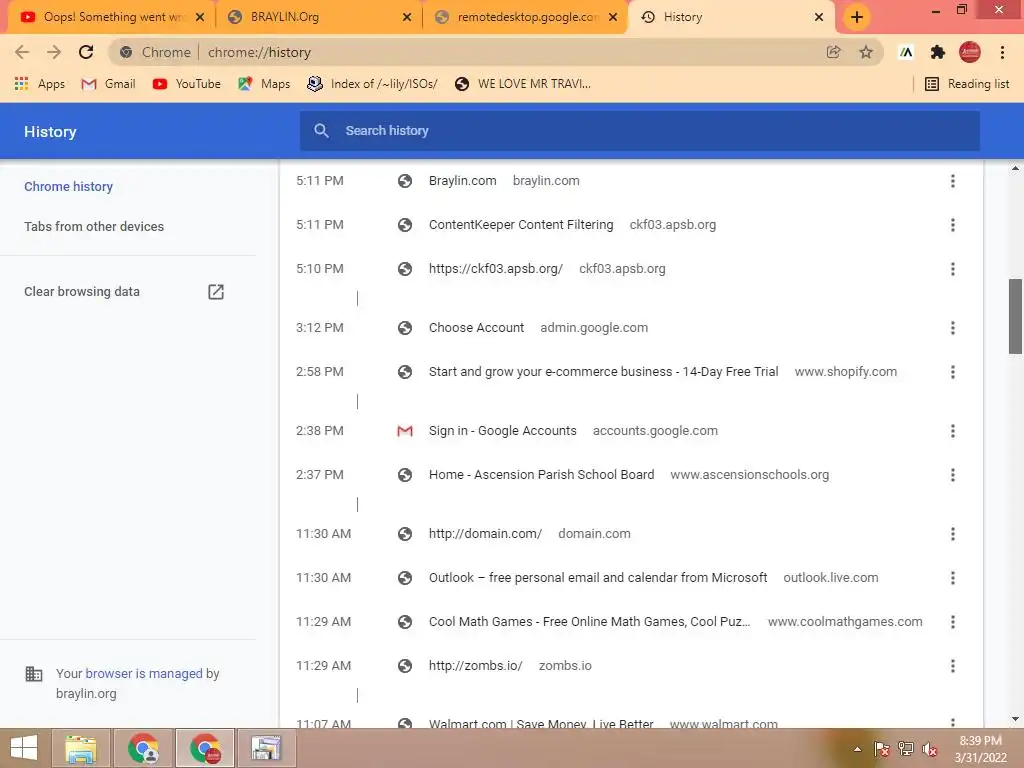This screenshot has width=1024, height=768.
Task: Open the Windows Start button
Action: 24,748
